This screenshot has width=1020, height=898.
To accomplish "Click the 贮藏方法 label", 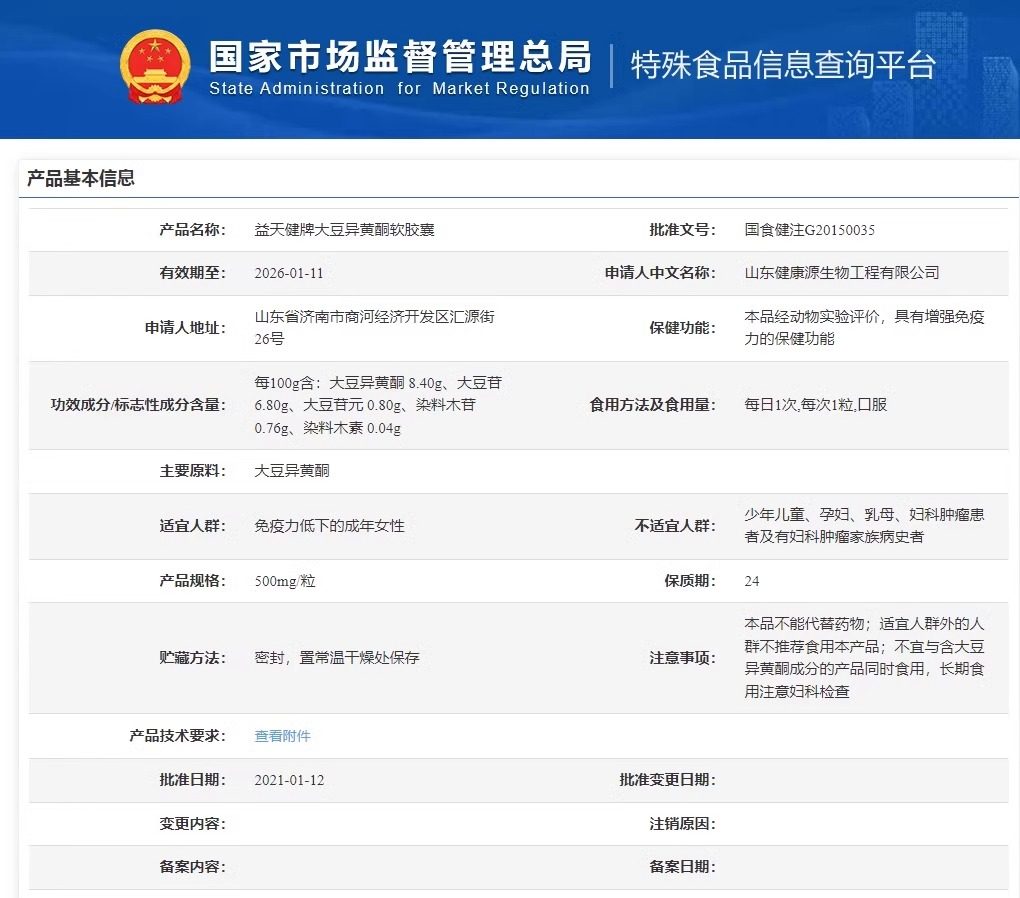I will click(193, 658).
